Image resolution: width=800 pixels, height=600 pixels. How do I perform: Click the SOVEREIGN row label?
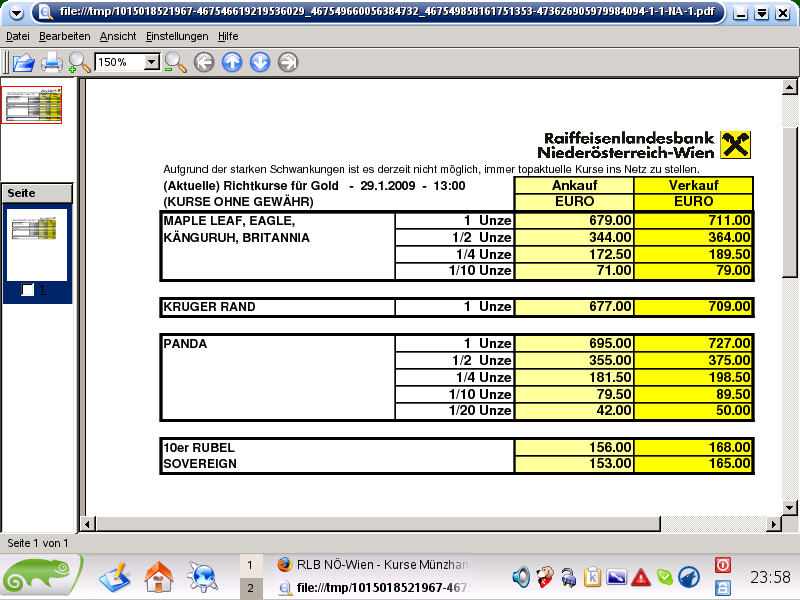200,464
